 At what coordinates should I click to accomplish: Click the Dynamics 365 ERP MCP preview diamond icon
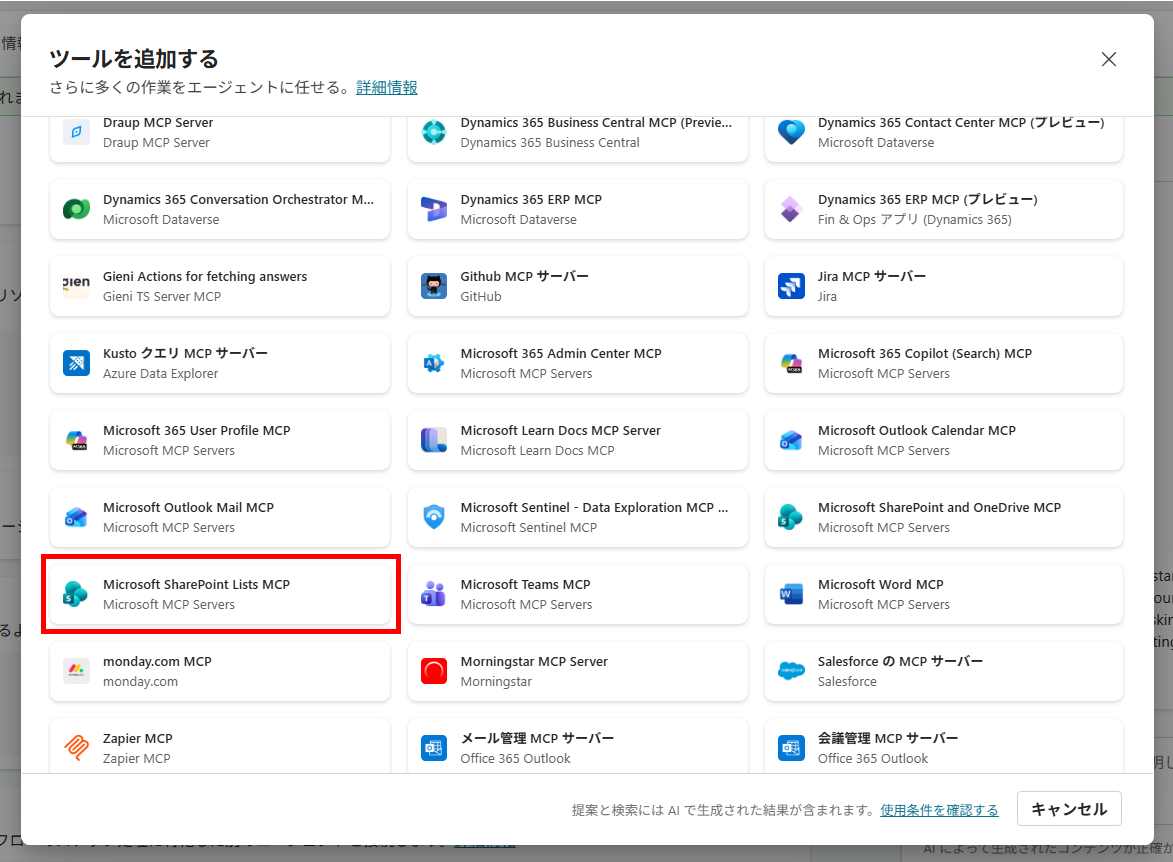tap(791, 210)
